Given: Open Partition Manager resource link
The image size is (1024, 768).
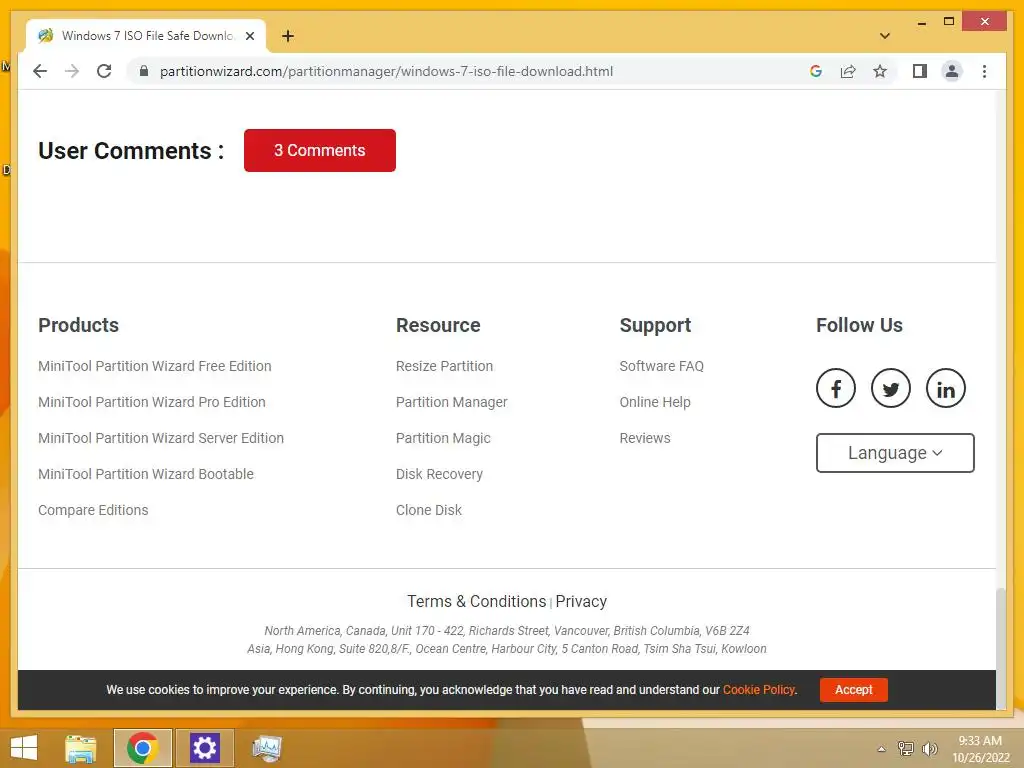Looking at the screenshot, I should (x=451, y=402).
